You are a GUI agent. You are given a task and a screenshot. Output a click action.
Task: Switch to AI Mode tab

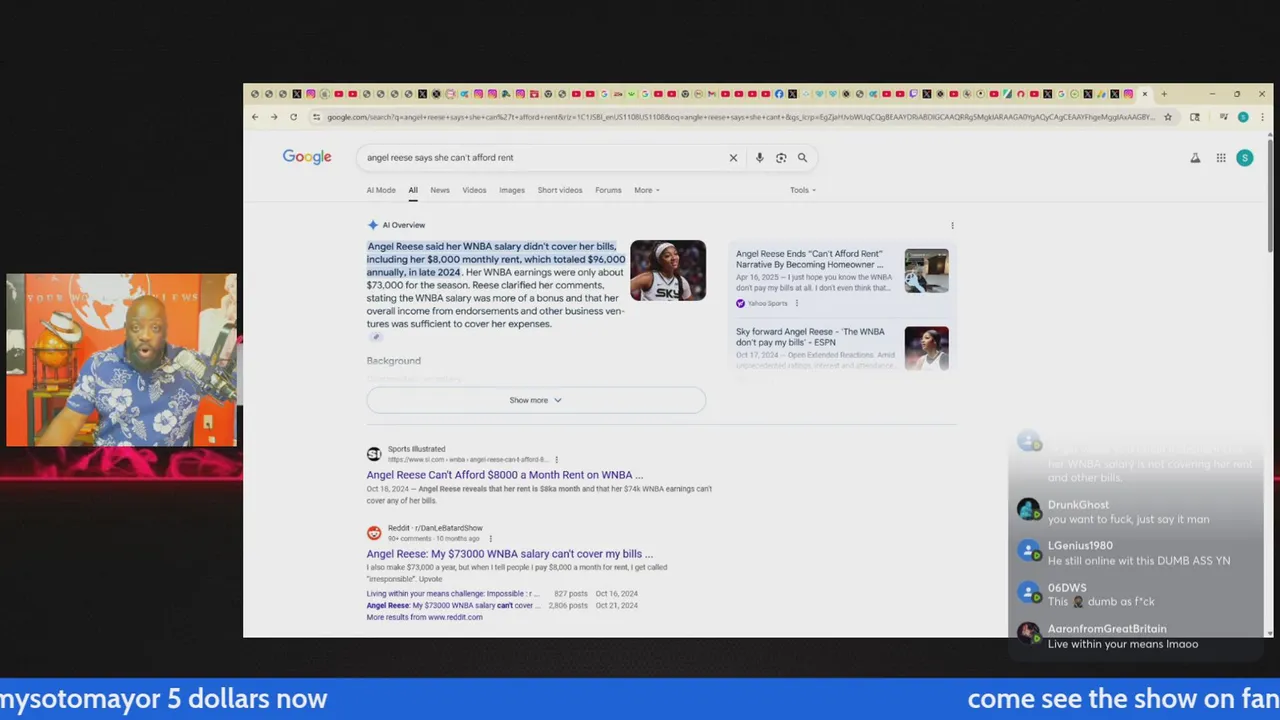(381, 190)
